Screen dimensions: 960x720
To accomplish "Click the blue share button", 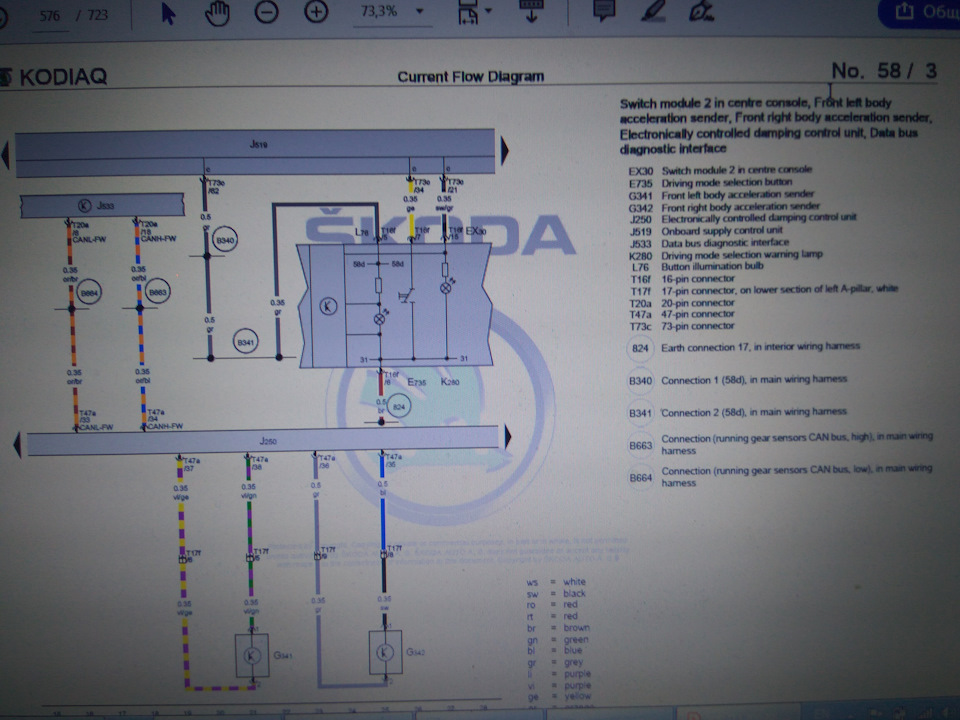I will 919,12.
